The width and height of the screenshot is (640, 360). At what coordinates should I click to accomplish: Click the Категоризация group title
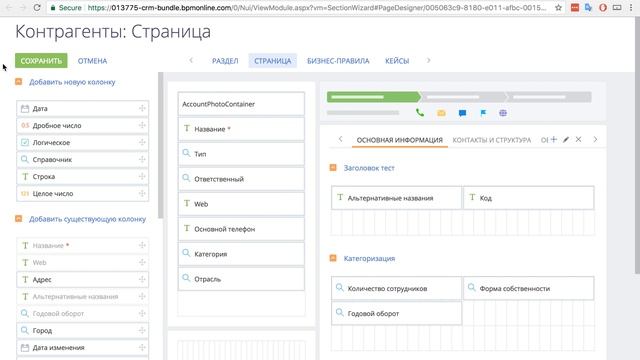369,258
